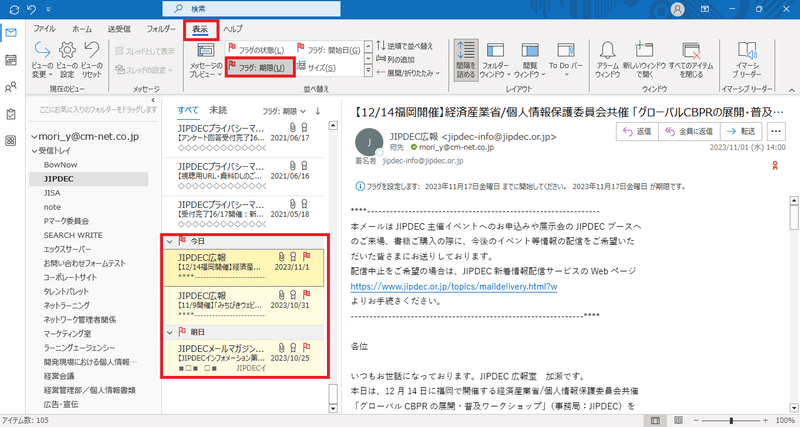Open the ヘルプ (Help) tab
The height and width of the screenshot is (427, 800).
[233, 30]
